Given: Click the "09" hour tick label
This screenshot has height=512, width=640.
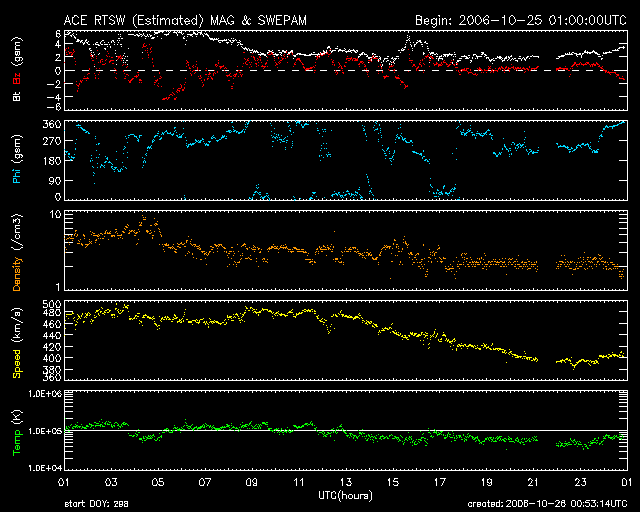Looking at the screenshot, I should 251,482.
